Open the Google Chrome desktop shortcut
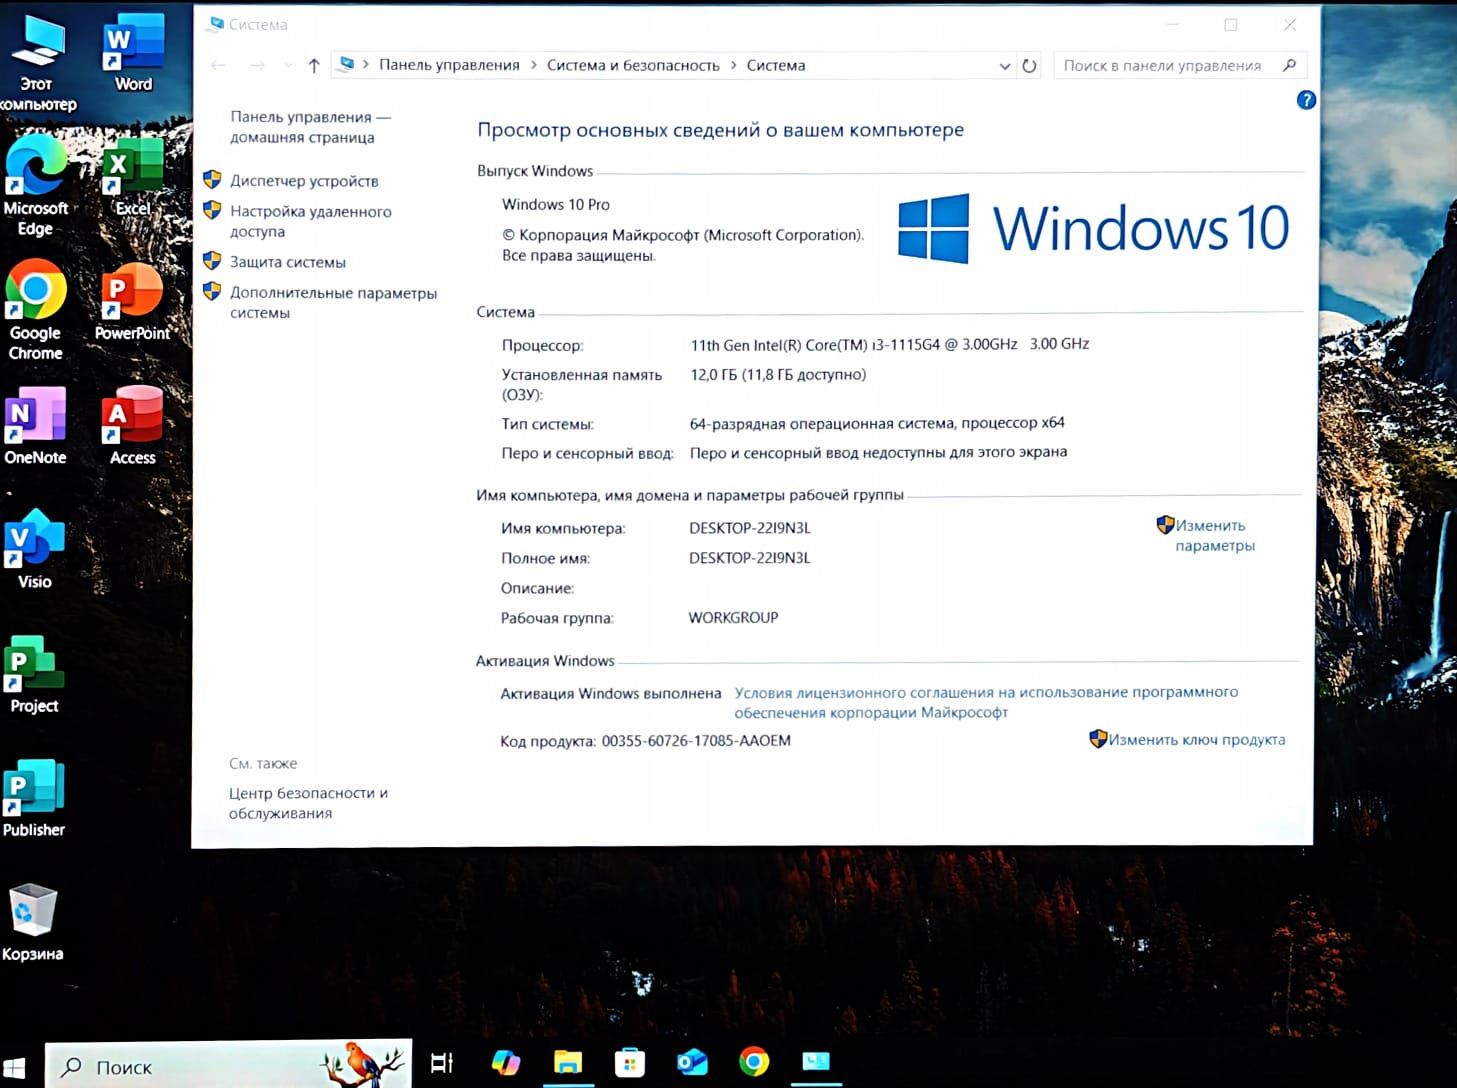The image size is (1457, 1088). click(x=35, y=311)
